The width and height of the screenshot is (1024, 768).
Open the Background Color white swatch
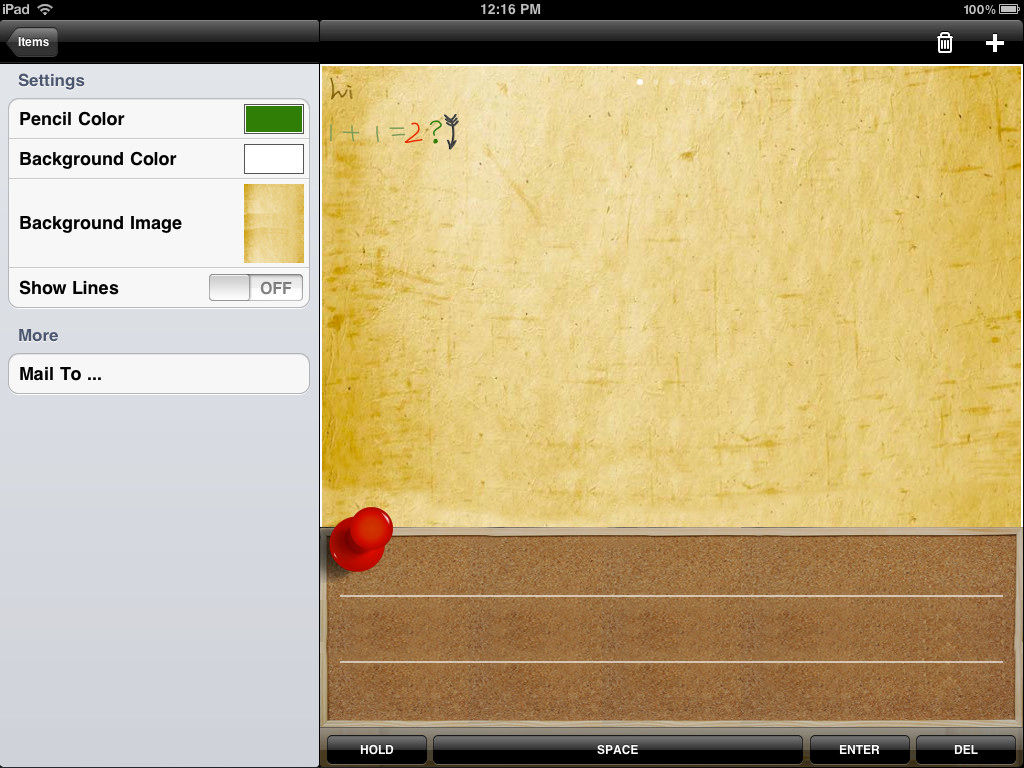tap(274, 159)
